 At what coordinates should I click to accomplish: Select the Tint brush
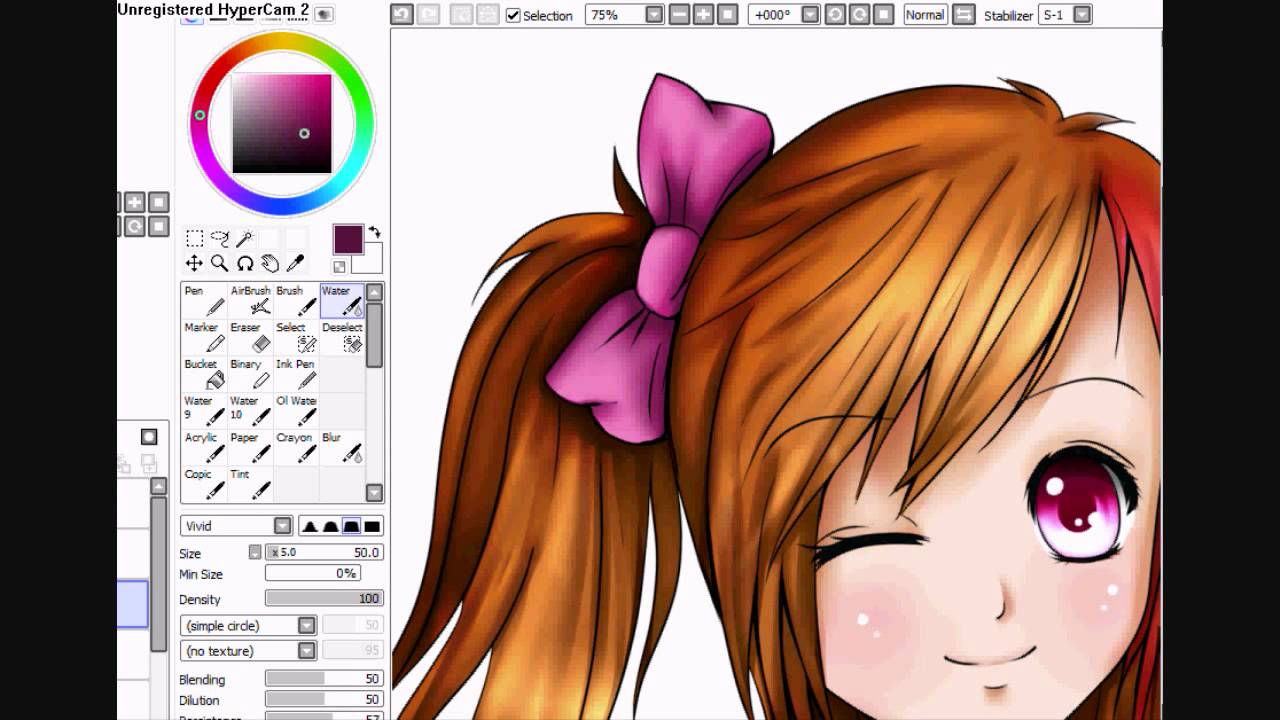tap(251, 484)
